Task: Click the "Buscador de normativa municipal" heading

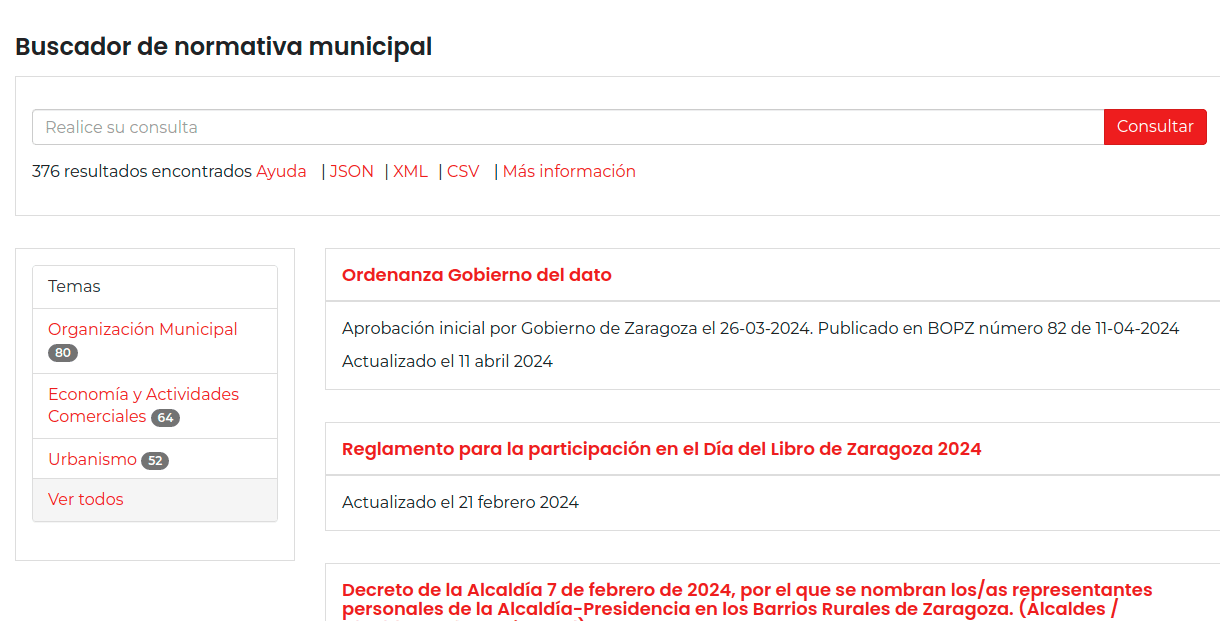Action: (x=223, y=47)
